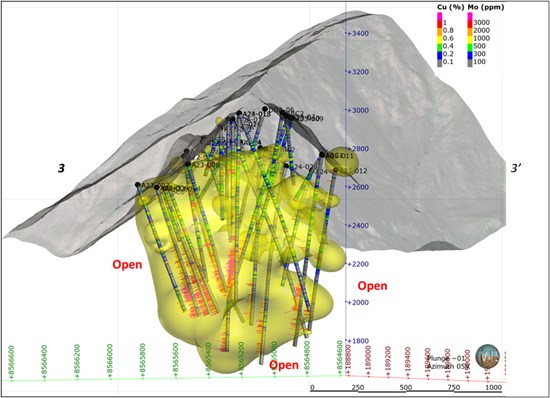Viewport: 550px width, 398px height.
Task: Select drill hole collar A23-008
Action: click(188, 164)
